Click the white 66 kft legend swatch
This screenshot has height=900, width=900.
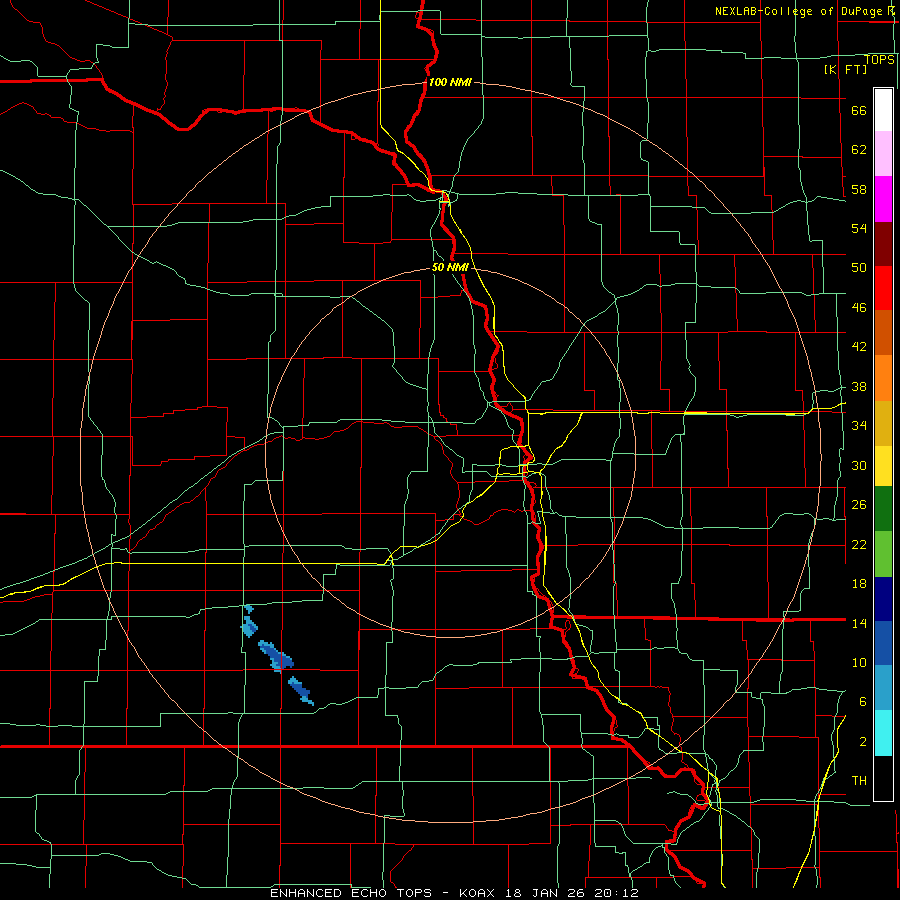pyautogui.click(x=883, y=110)
